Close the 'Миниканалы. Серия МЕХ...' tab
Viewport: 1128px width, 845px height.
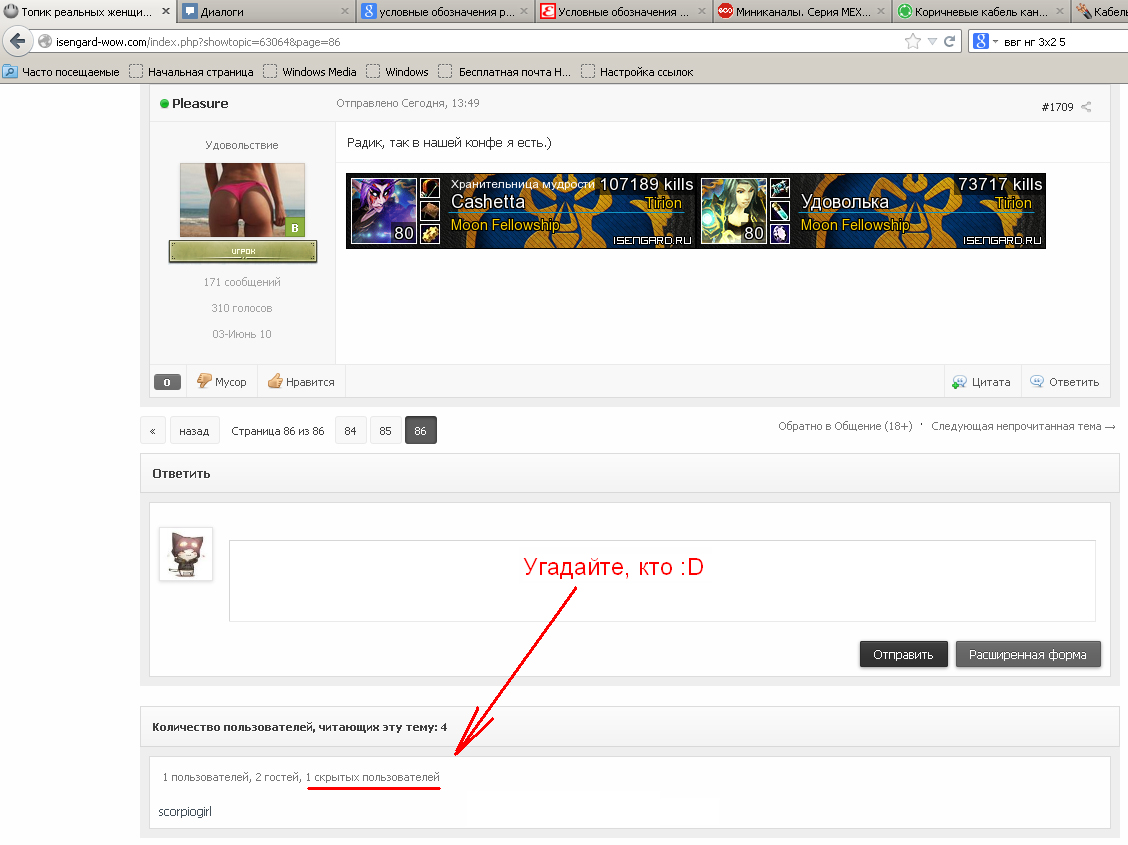[881, 12]
